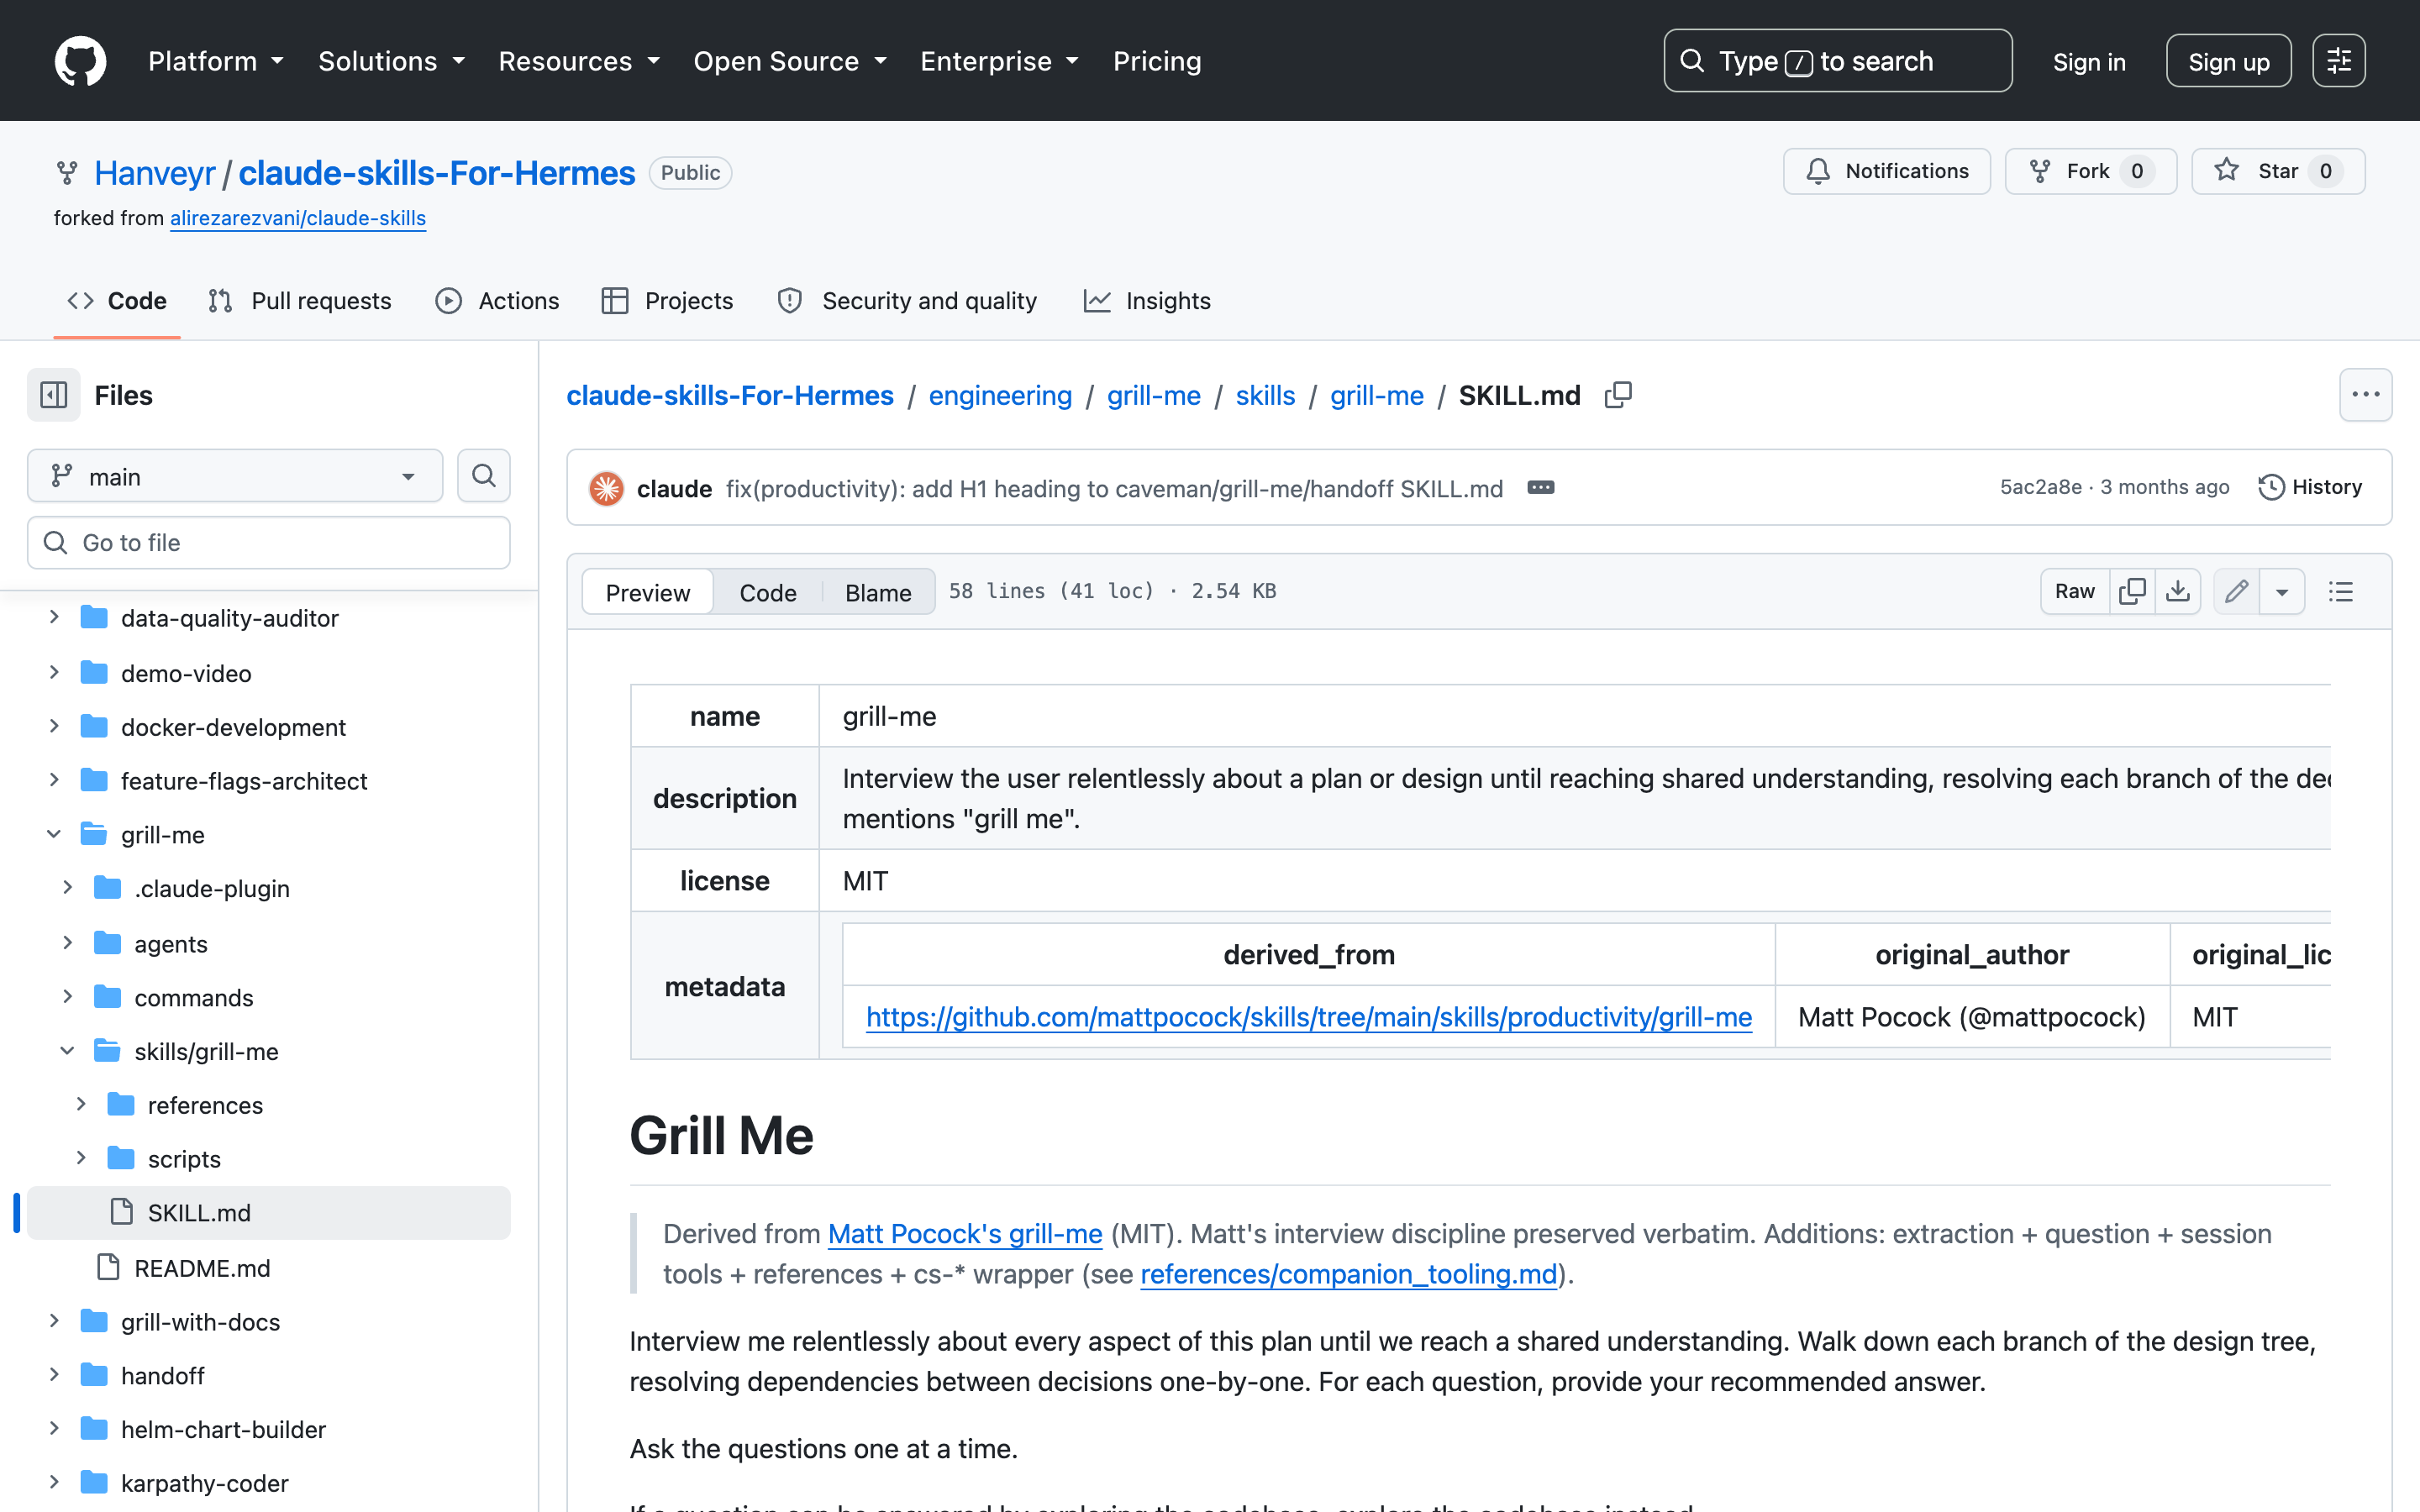2420x1512 pixels.
Task: Open the Solutions menu
Action: pyautogui.click(x=392, y=61)
